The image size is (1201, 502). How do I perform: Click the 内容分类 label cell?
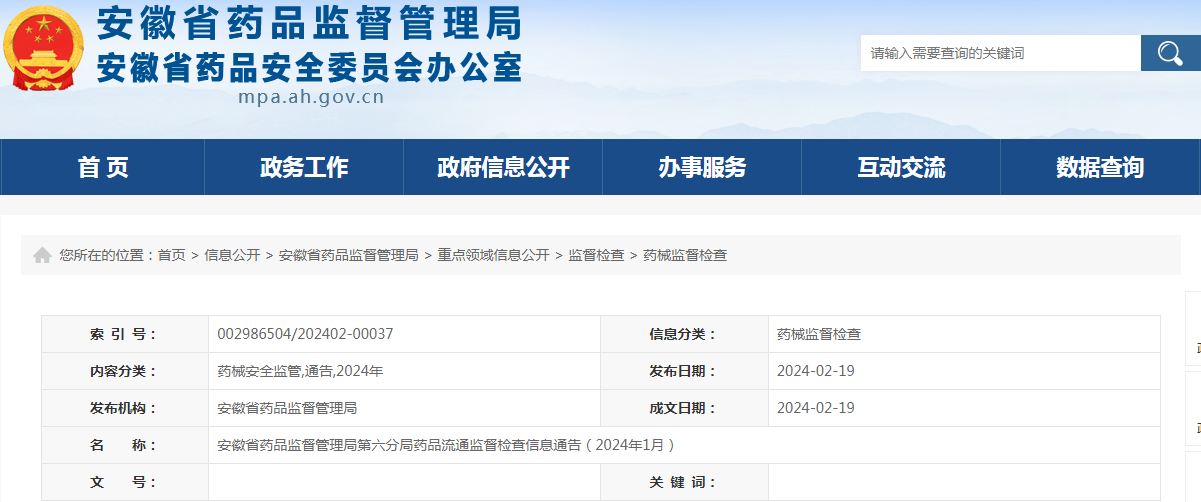125,371
